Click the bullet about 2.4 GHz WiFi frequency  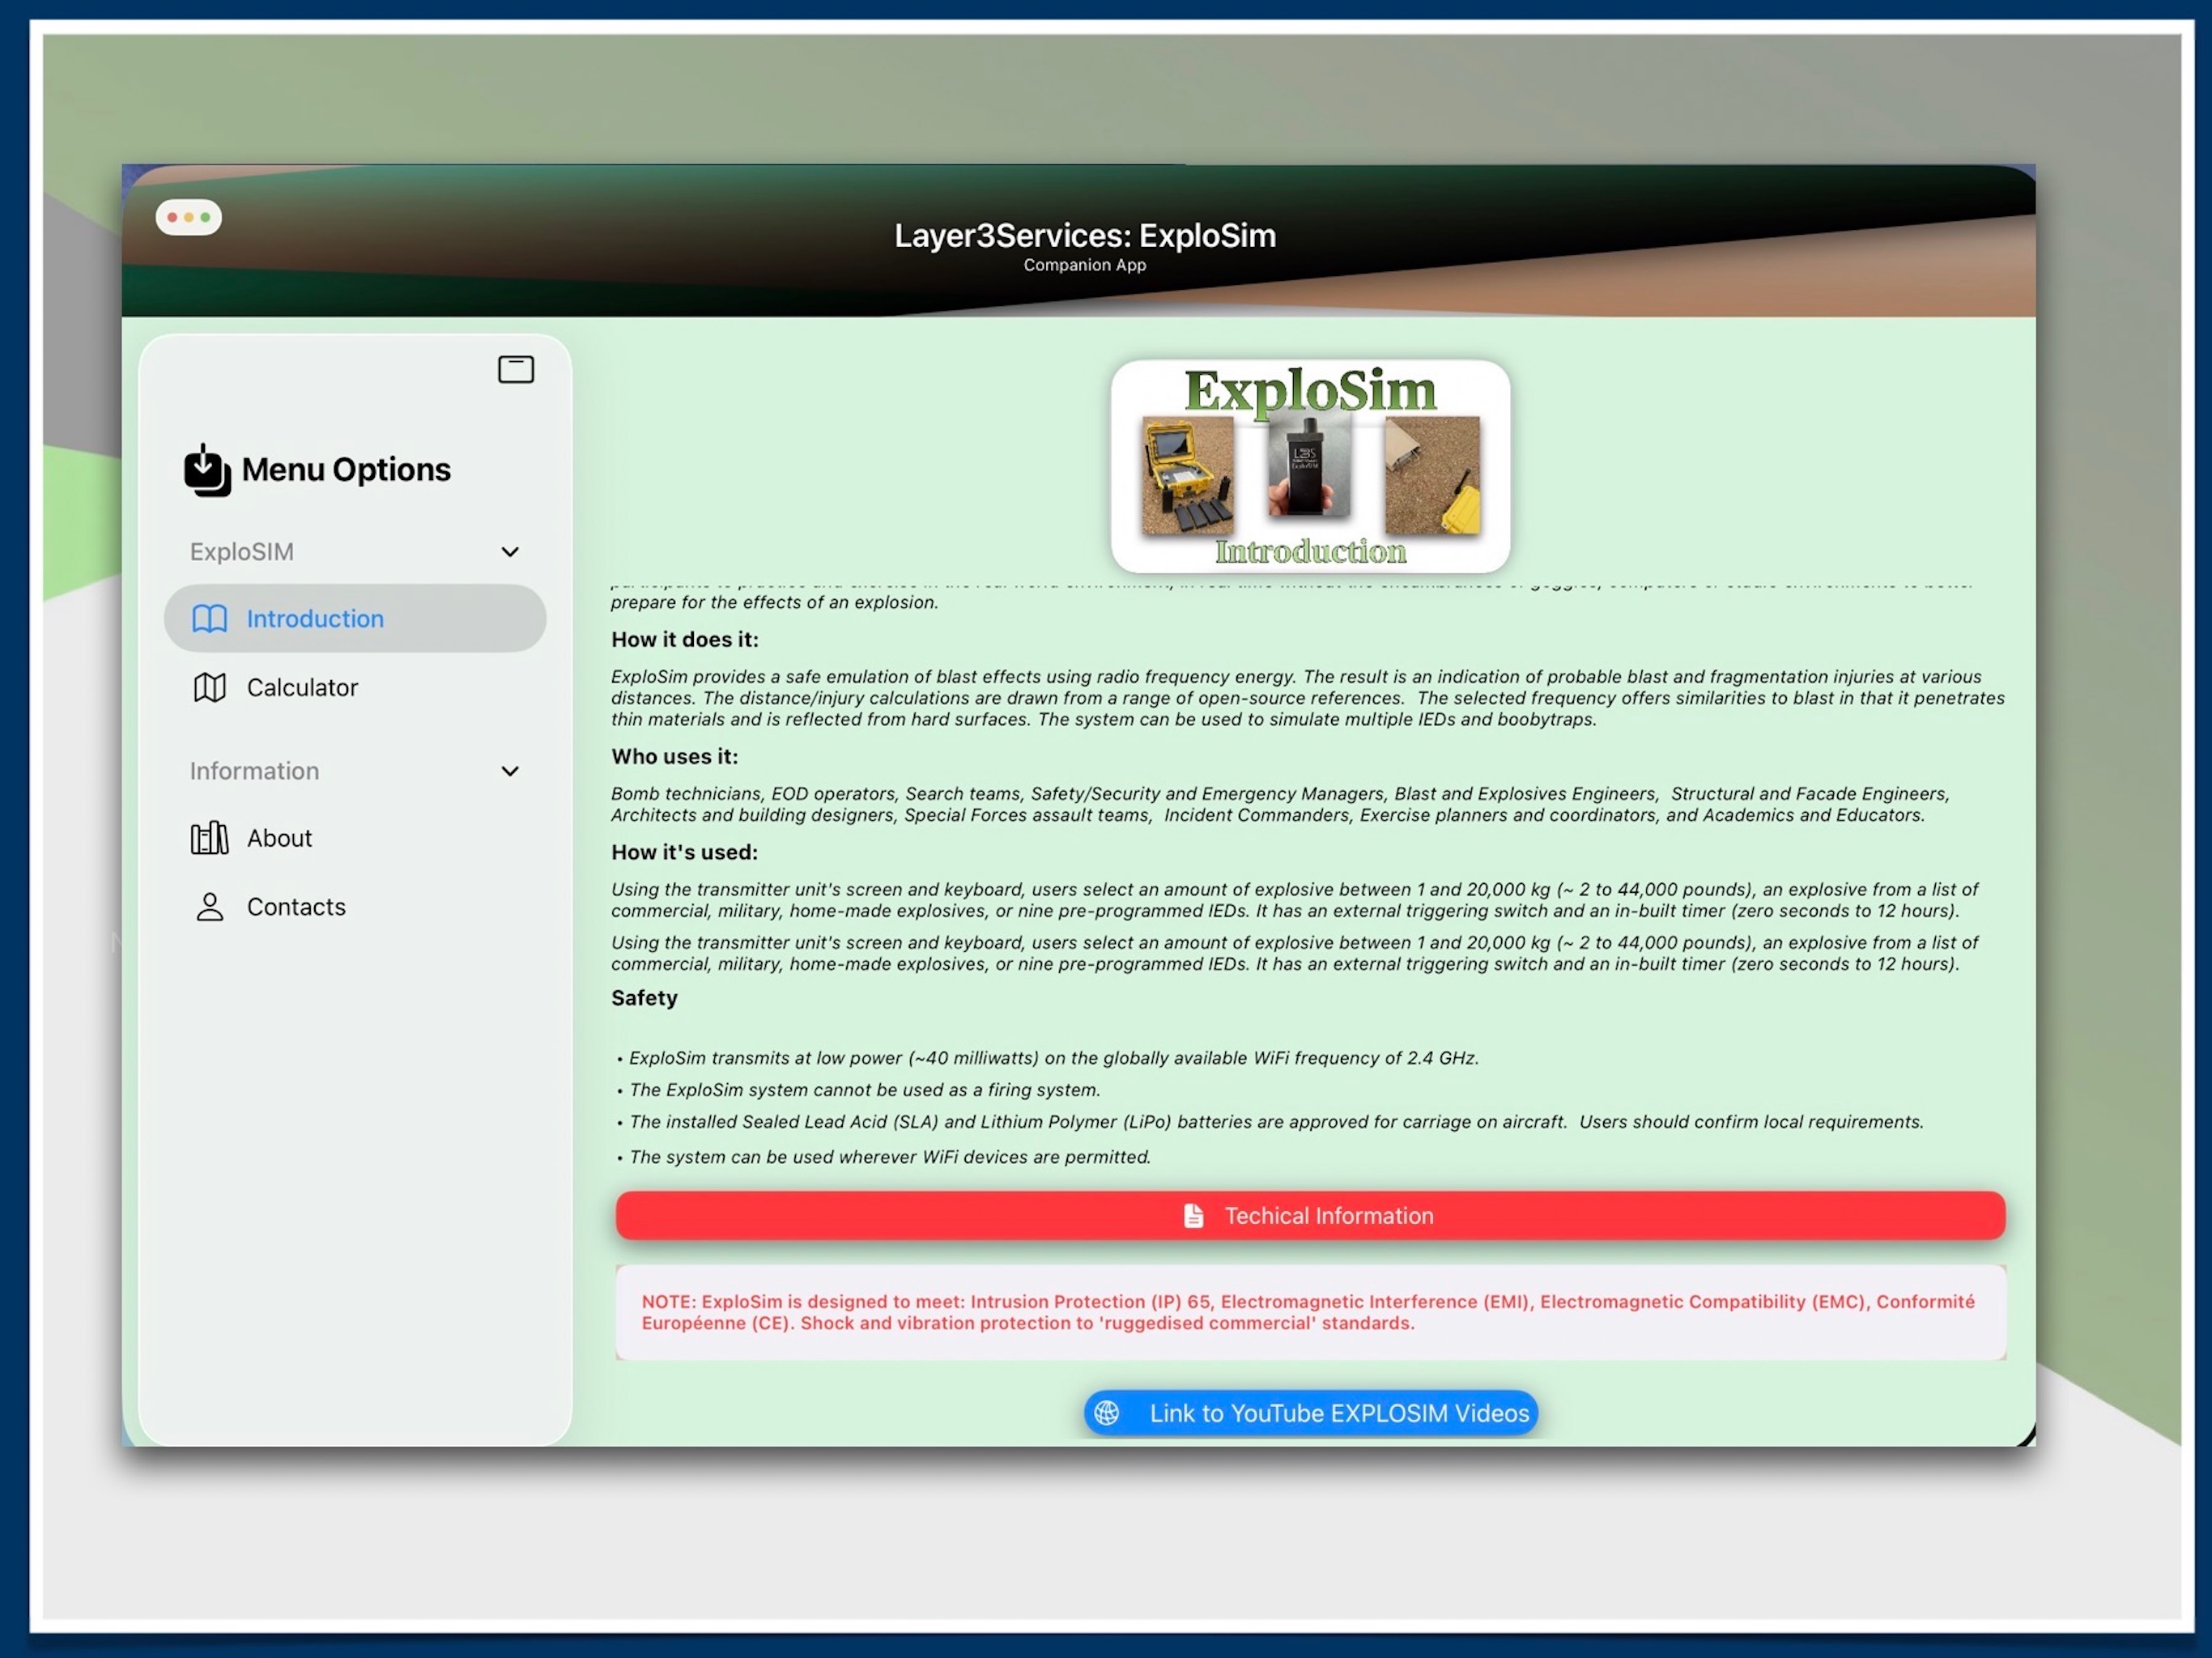tap(1046, 1057)
